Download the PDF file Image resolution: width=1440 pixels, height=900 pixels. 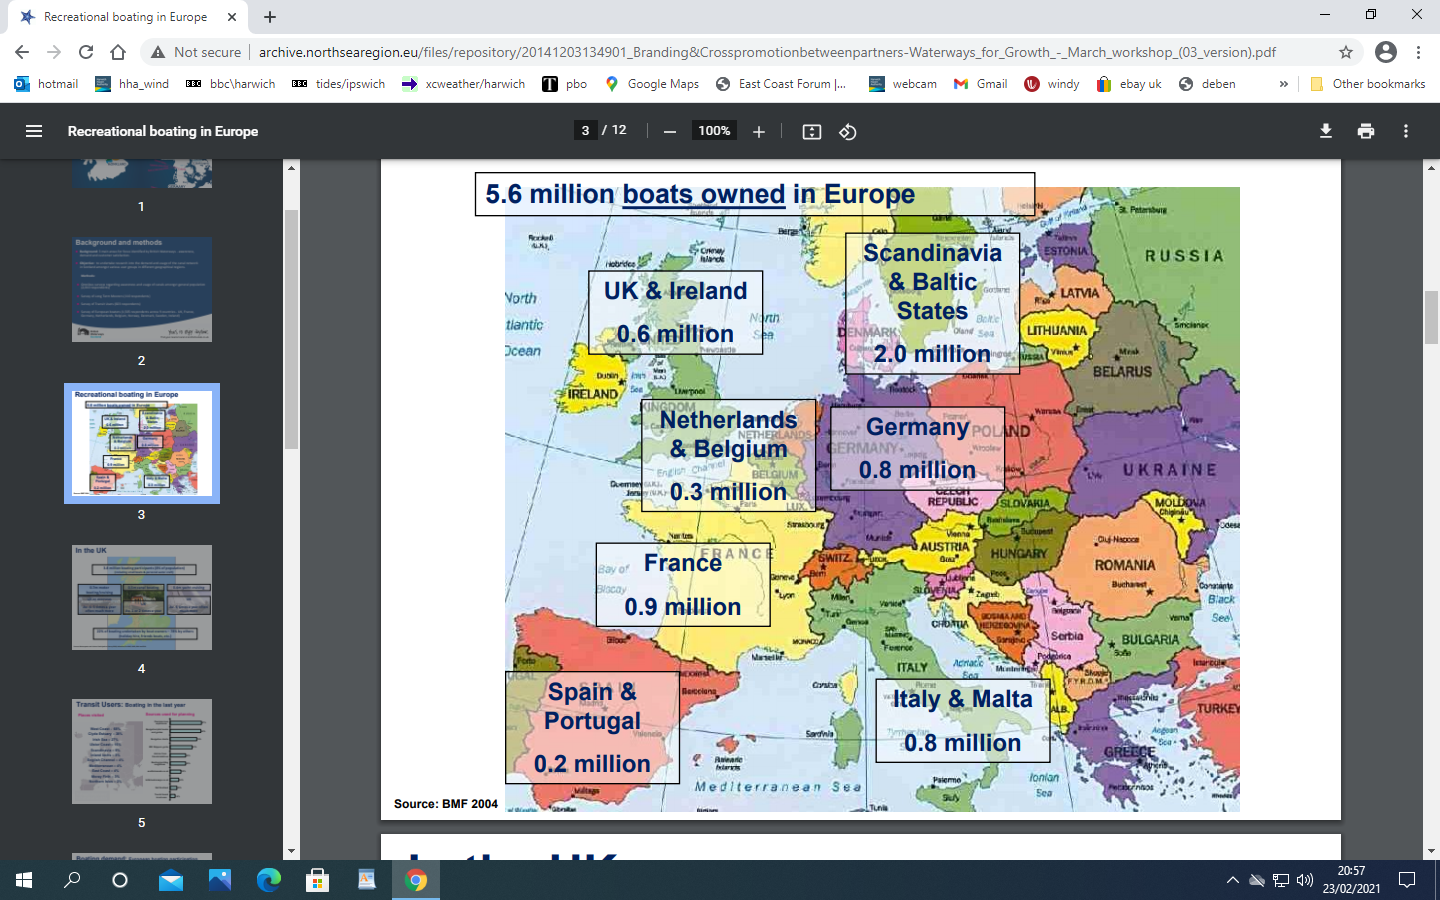pos(1326,131)
